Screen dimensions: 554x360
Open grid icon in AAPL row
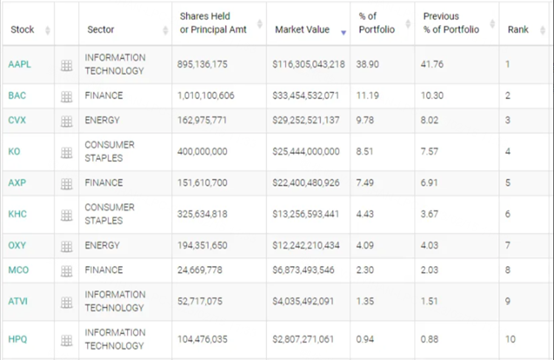click(66, 65)
